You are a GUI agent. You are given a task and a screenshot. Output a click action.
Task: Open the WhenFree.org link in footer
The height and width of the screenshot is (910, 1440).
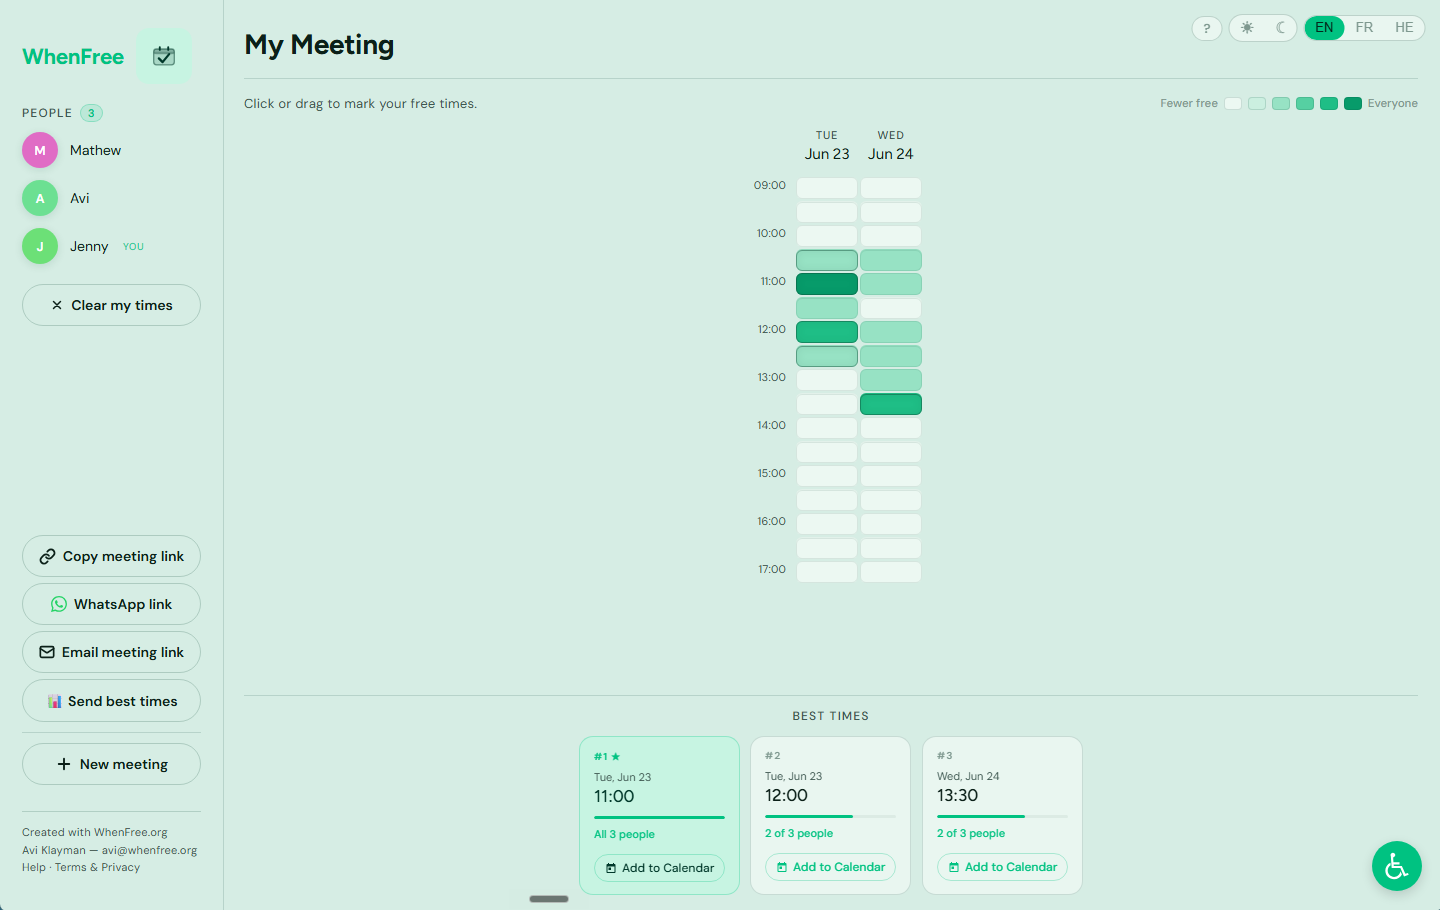(x=131, y=832)
